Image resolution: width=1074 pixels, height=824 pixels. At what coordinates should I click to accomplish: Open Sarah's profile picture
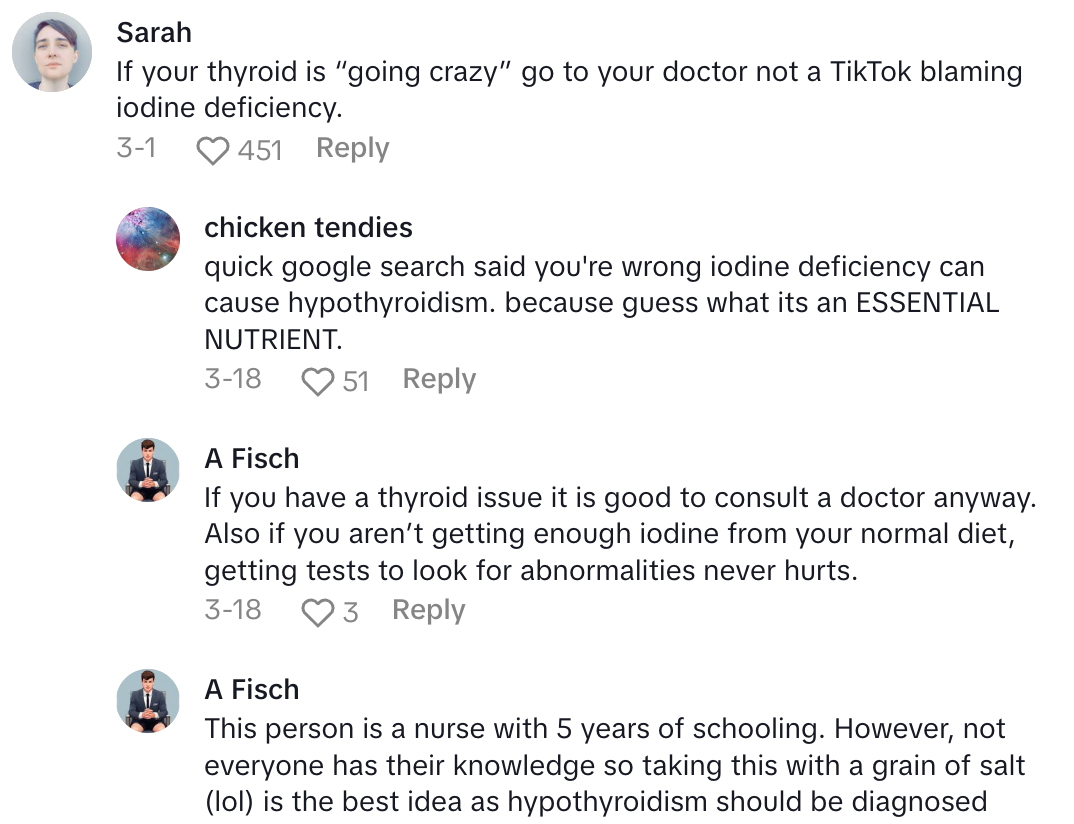52,52
